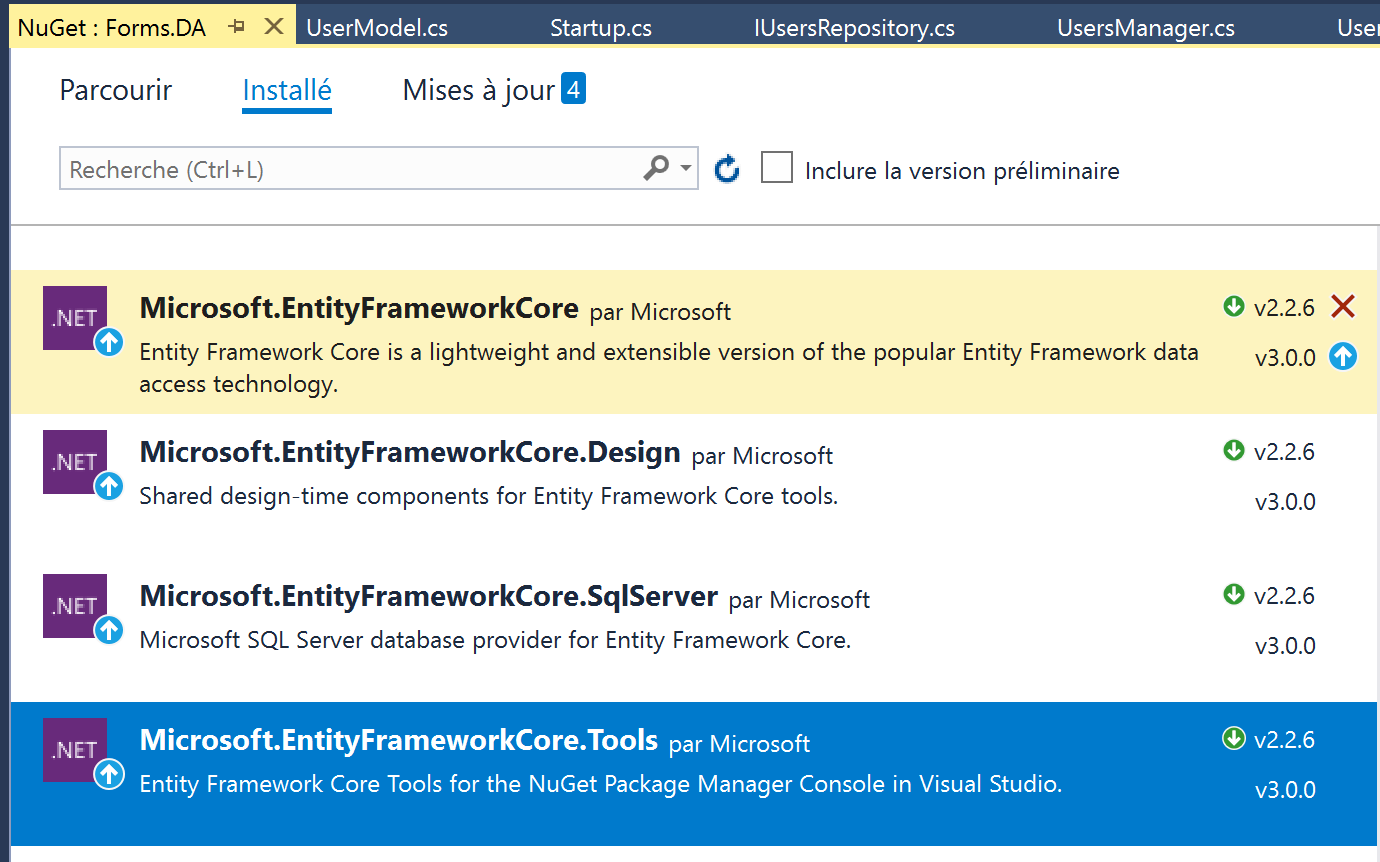Click installed indicator of EntityFrameworkCore.Tools

[1234, 738]
